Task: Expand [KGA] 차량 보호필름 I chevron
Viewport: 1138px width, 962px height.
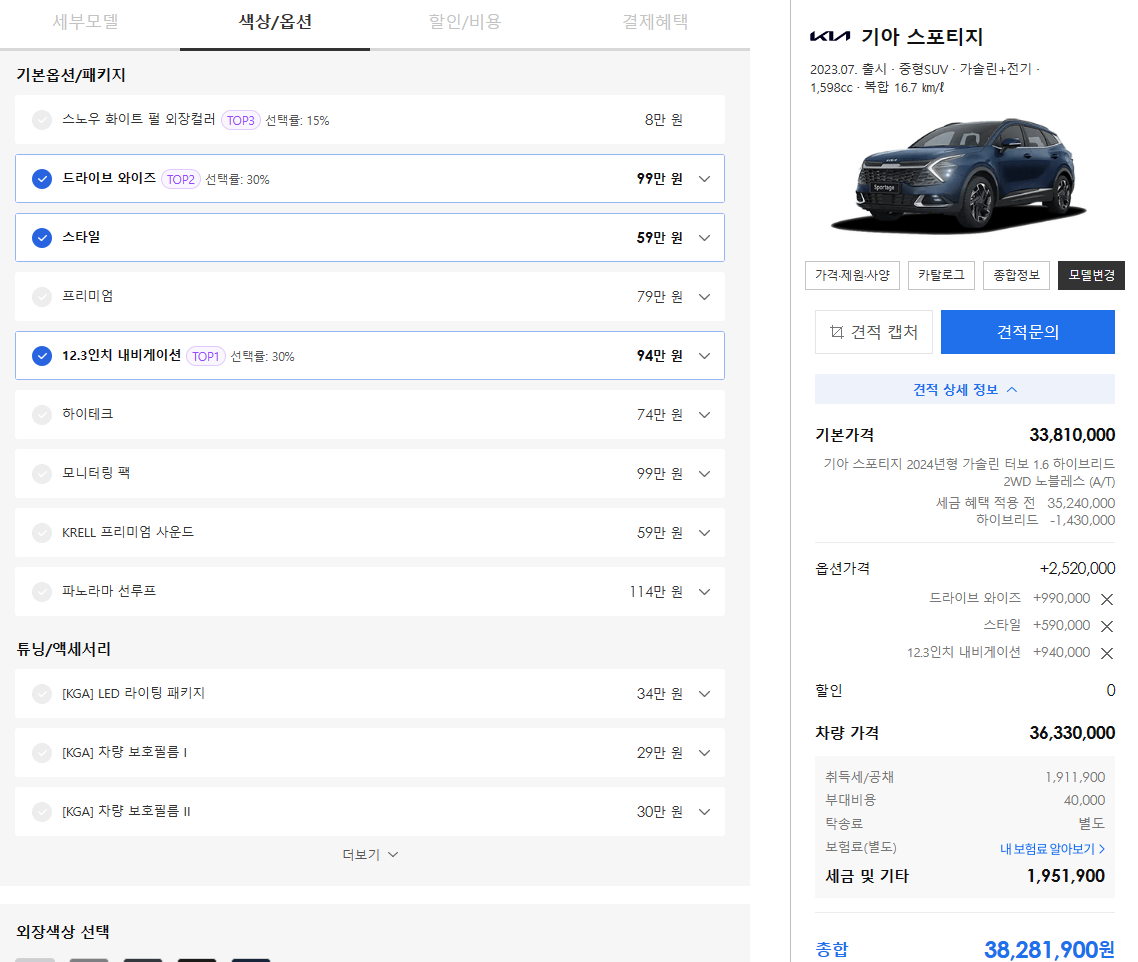Action: 704,753
